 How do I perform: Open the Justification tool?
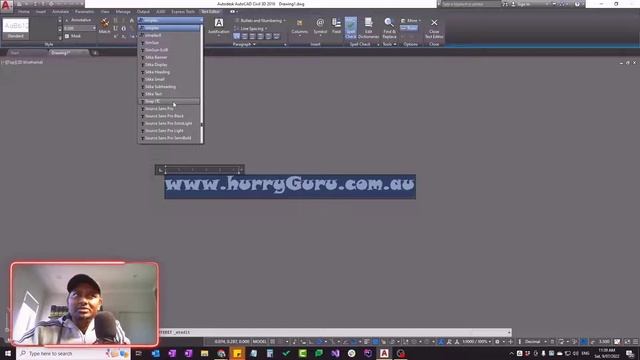coord(219,26)
